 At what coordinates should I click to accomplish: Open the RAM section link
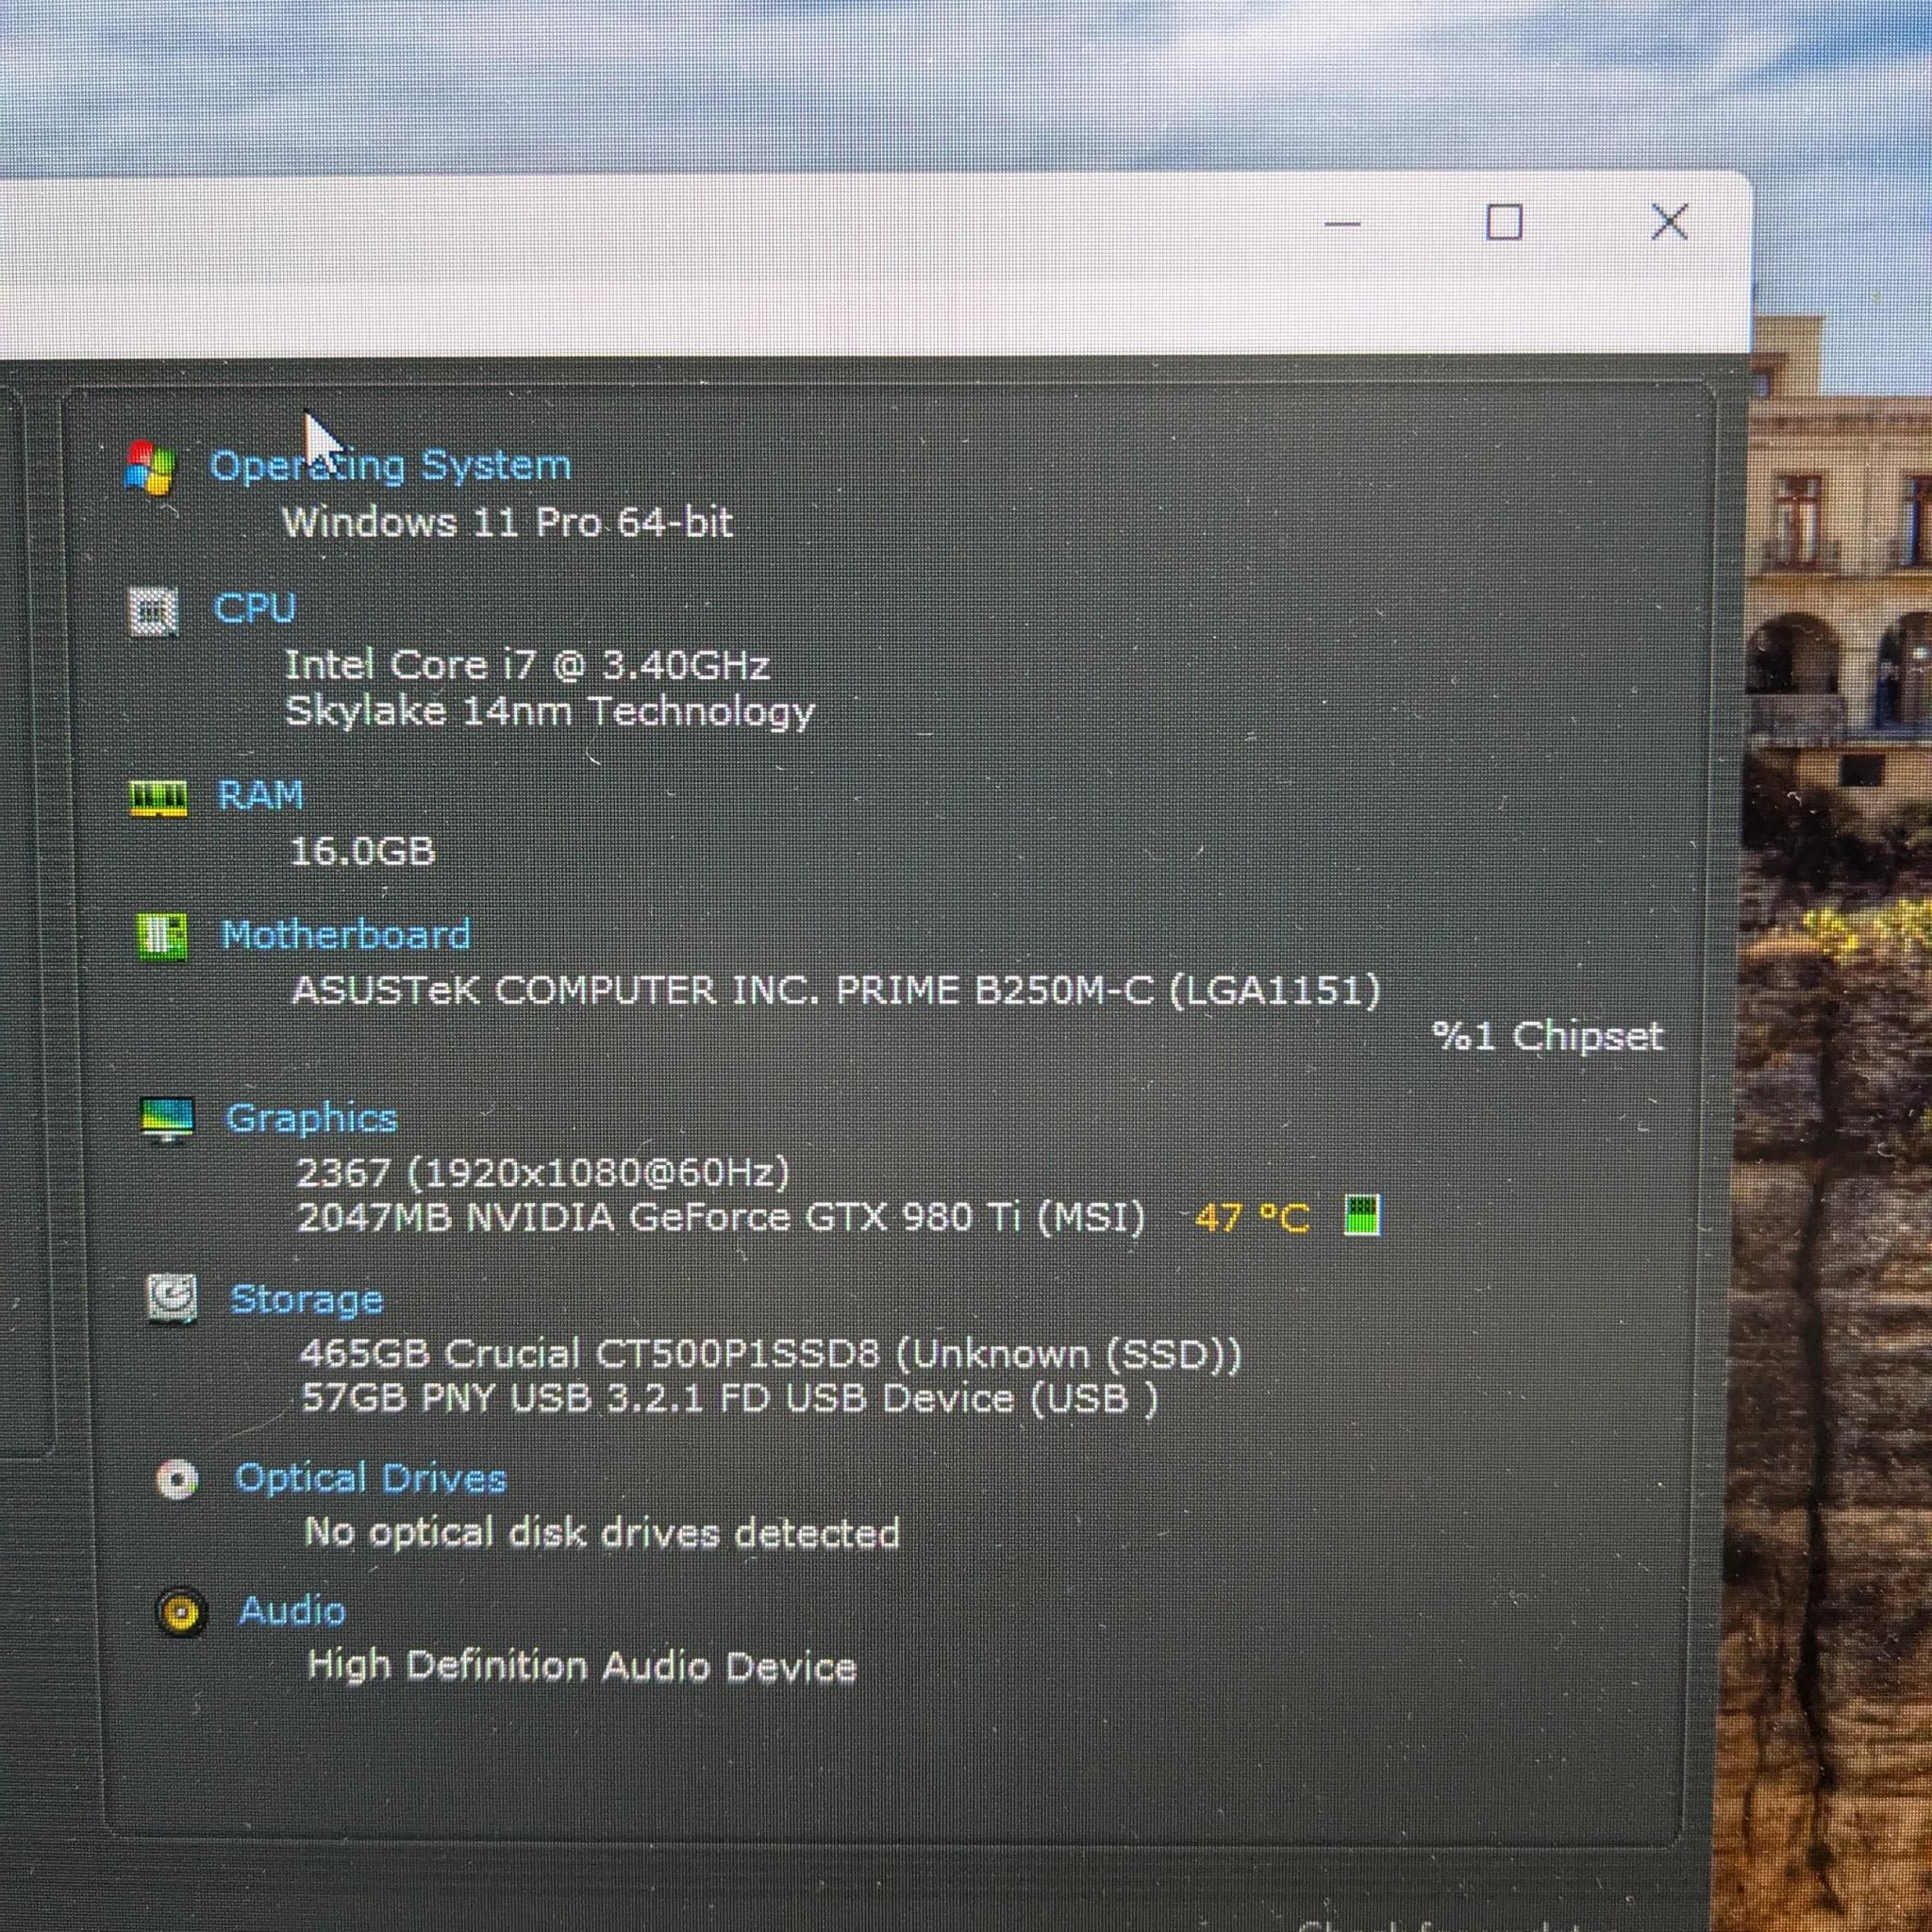(x=260, y=796)
